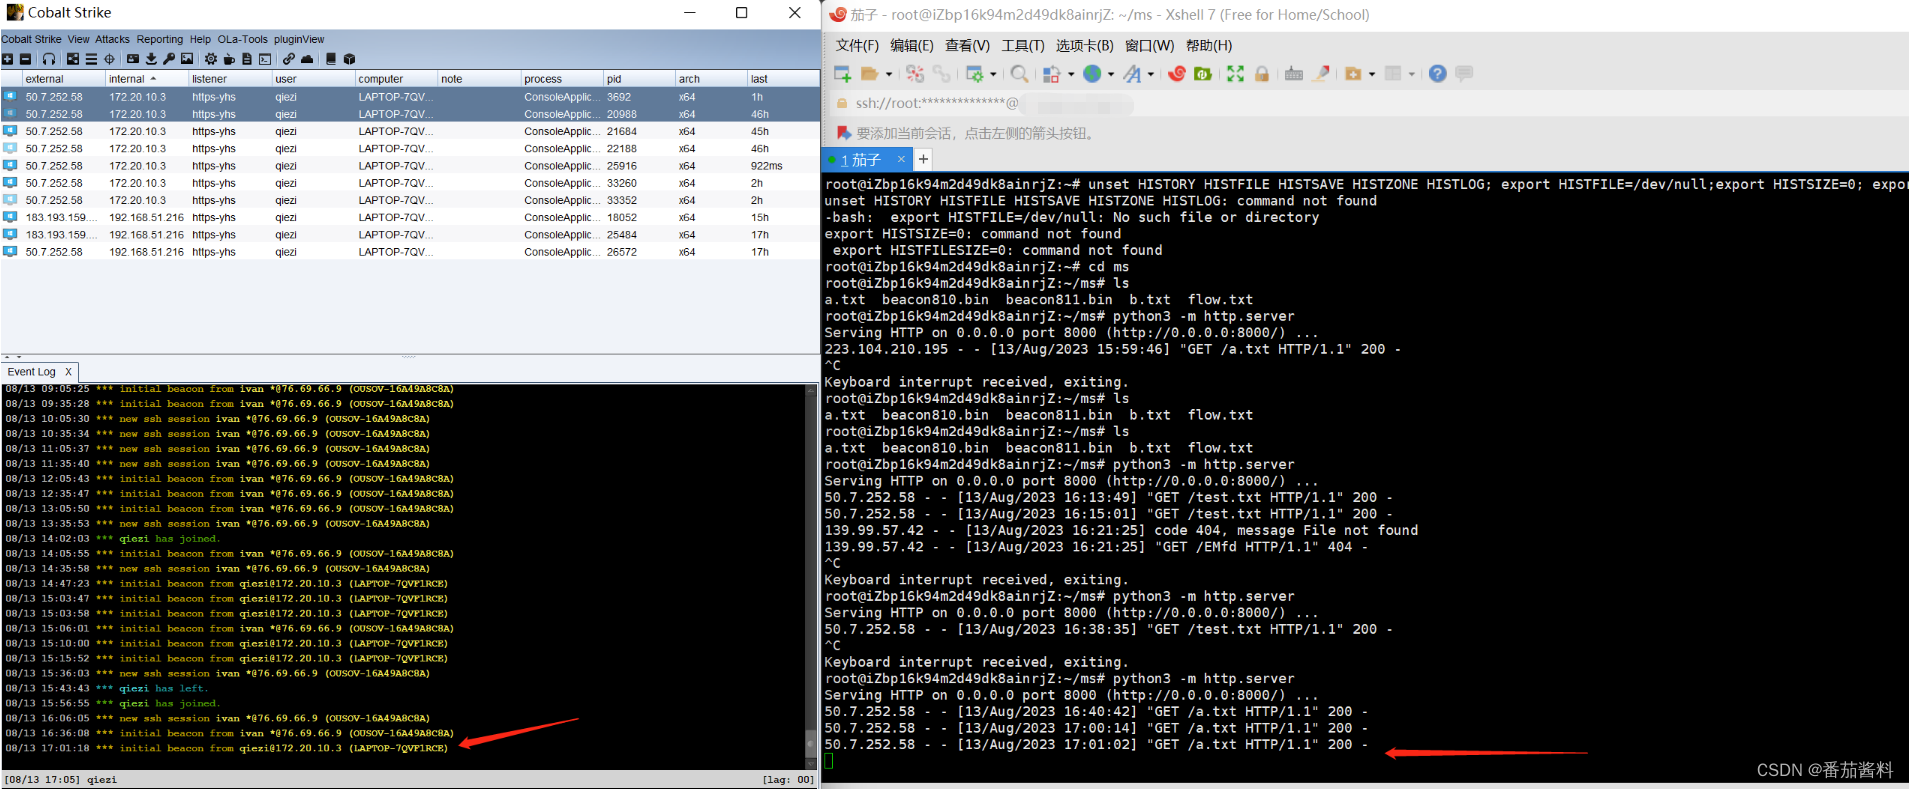Click Xshell red Xftp swirl icon

pyautogui.click(x=1177, y=74)
